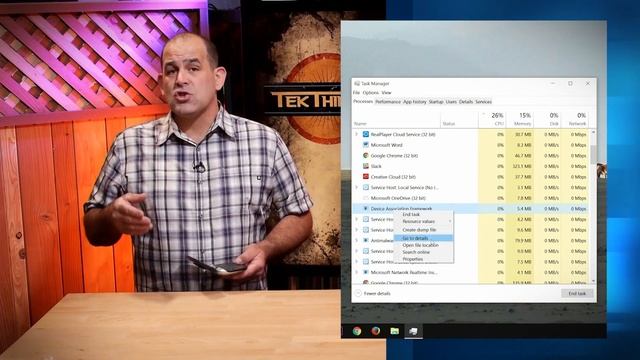The height and width of the screenshot is (360, 640).
Task: Open the File menu
Action: coord(356,93)
